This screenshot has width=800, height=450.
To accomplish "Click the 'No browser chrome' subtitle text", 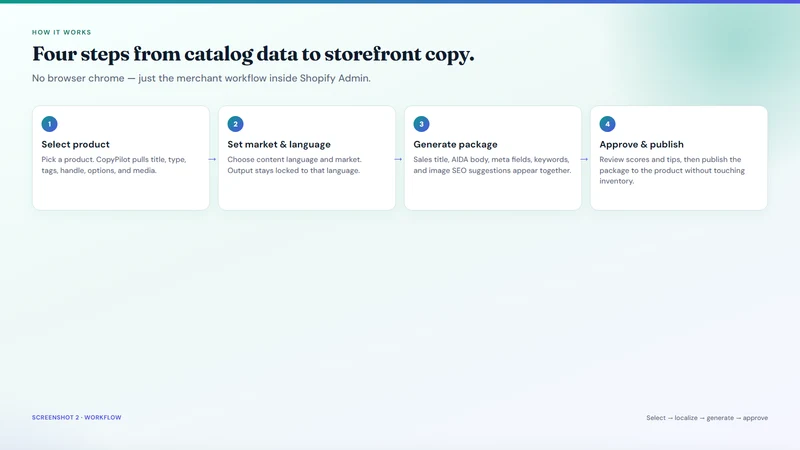I will pos(201,78).
